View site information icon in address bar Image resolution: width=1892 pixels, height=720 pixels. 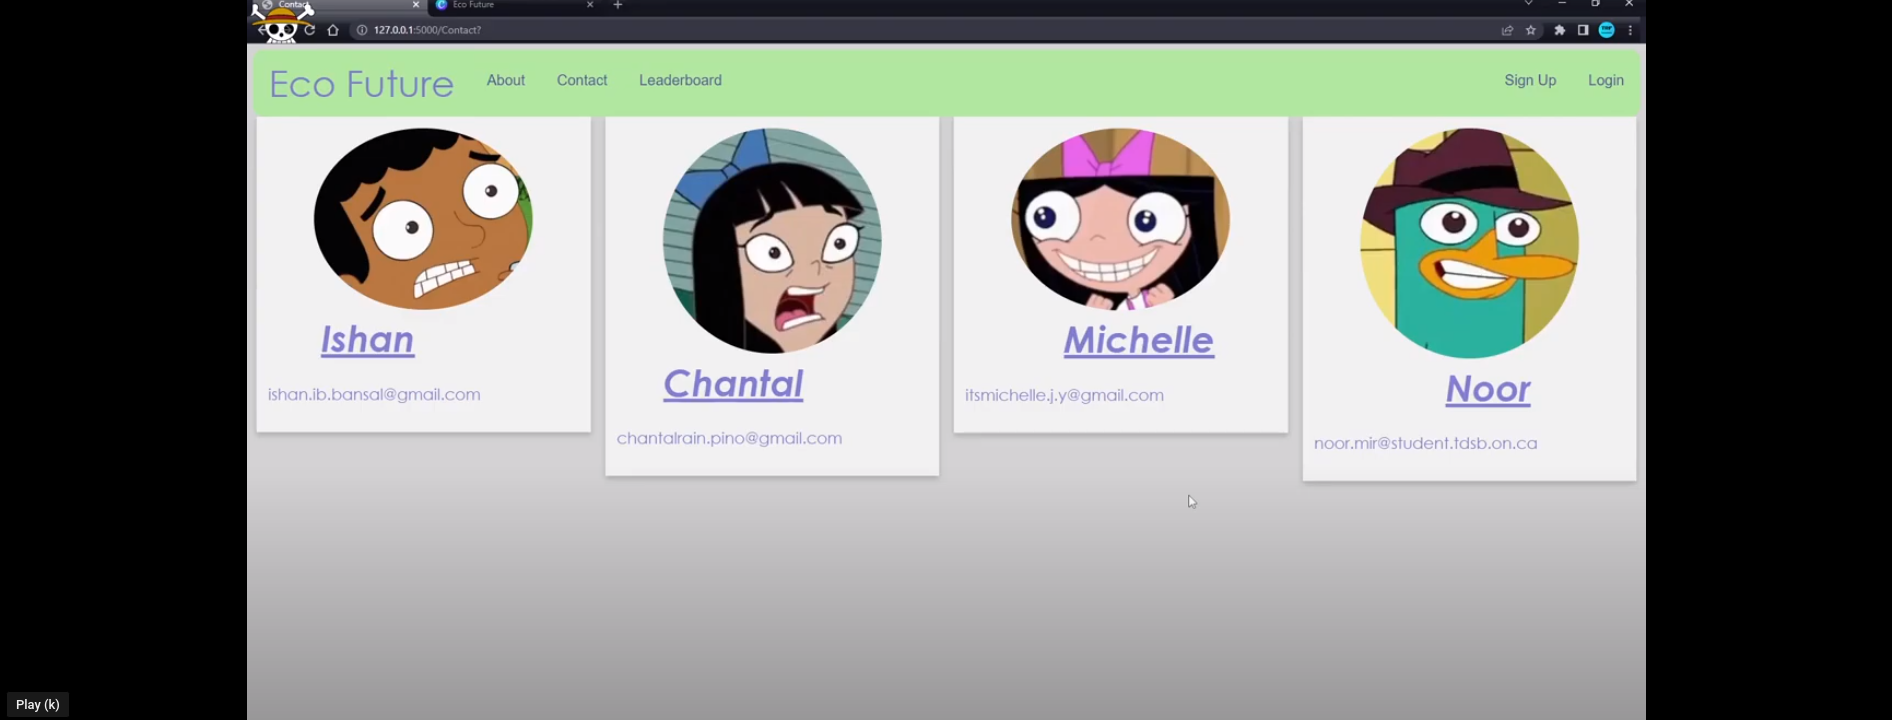[x=362, y=30]
